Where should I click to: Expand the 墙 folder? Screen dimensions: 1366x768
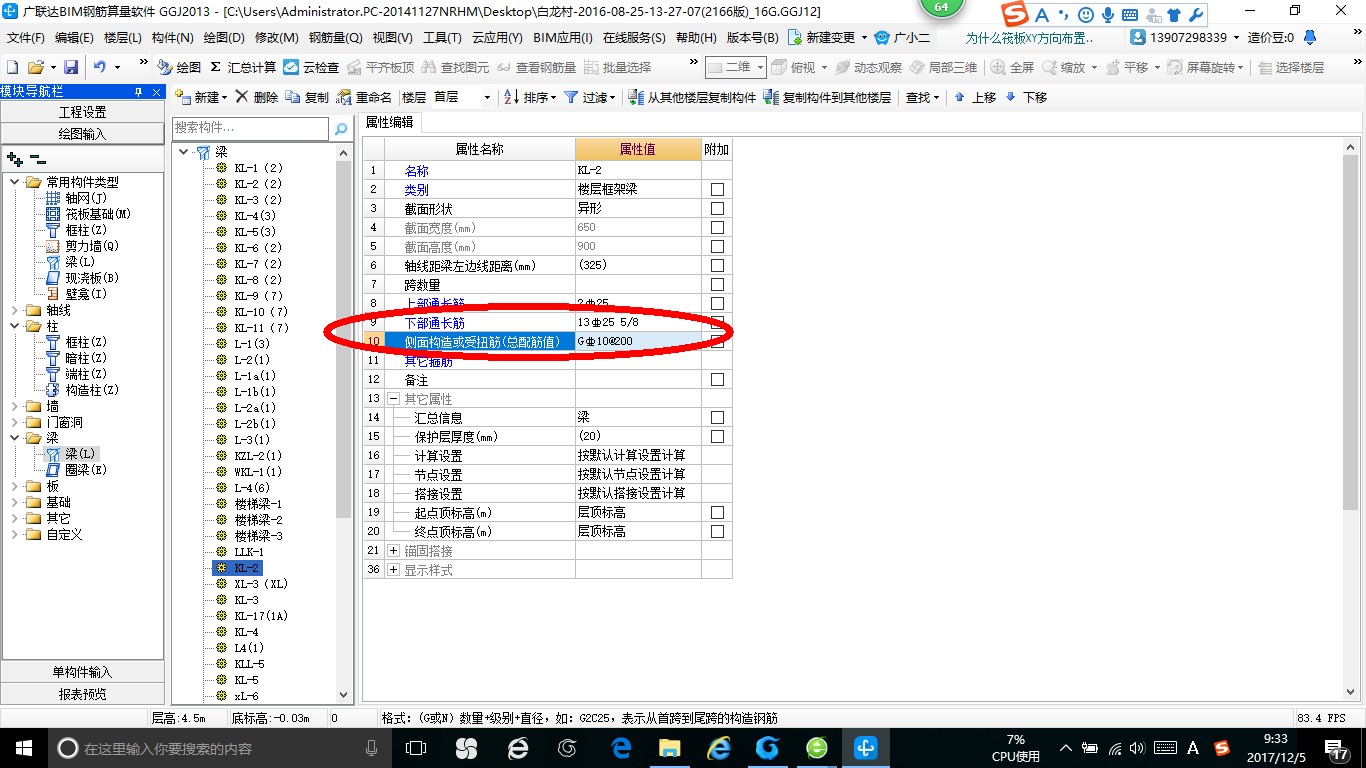[15, 406]
